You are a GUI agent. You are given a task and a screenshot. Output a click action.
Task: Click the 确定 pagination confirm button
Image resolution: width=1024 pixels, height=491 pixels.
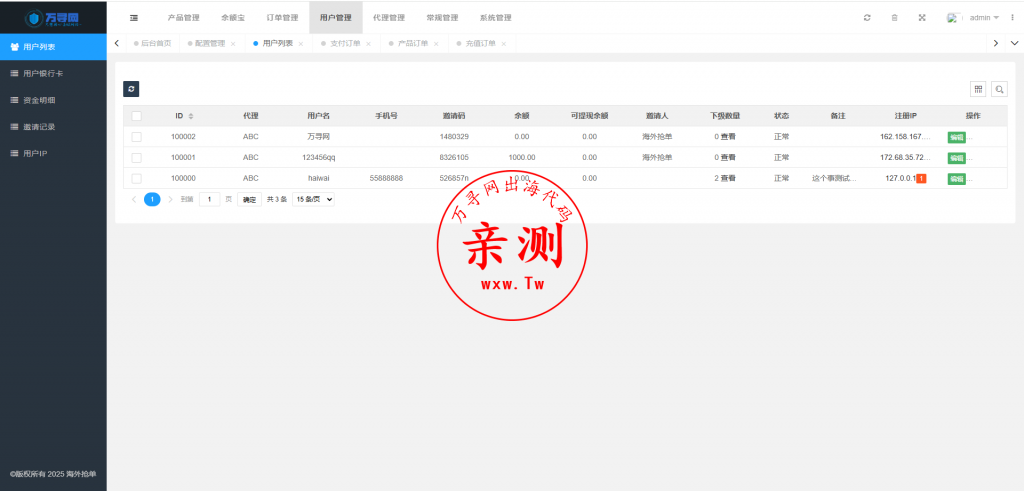pyautogui.click(x=249, y=199)
